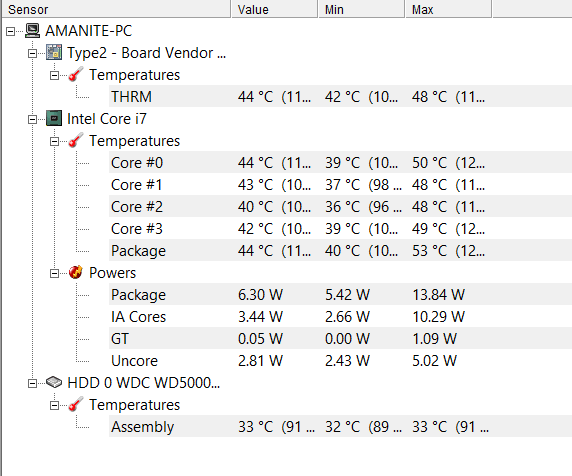This screenshot has height=476, width=572.
Task: Click the AMANITE-PC computer icon
Action: pos(32,31)
